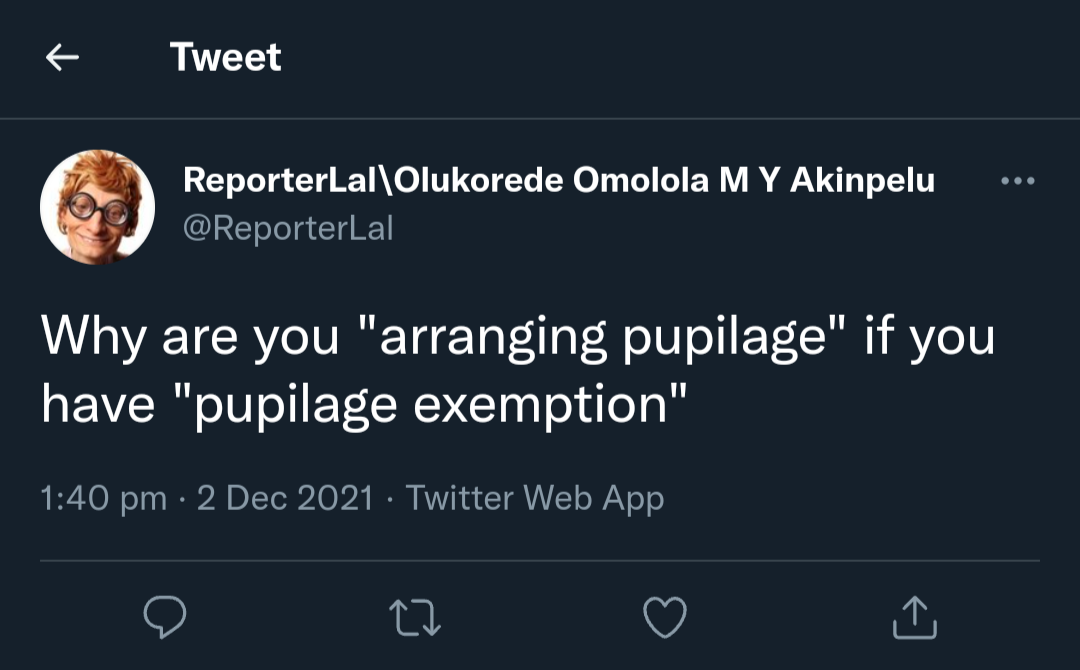1080x670 pixels.
Task: Click the Tweet header title
Action: click(x=226, y=57)
